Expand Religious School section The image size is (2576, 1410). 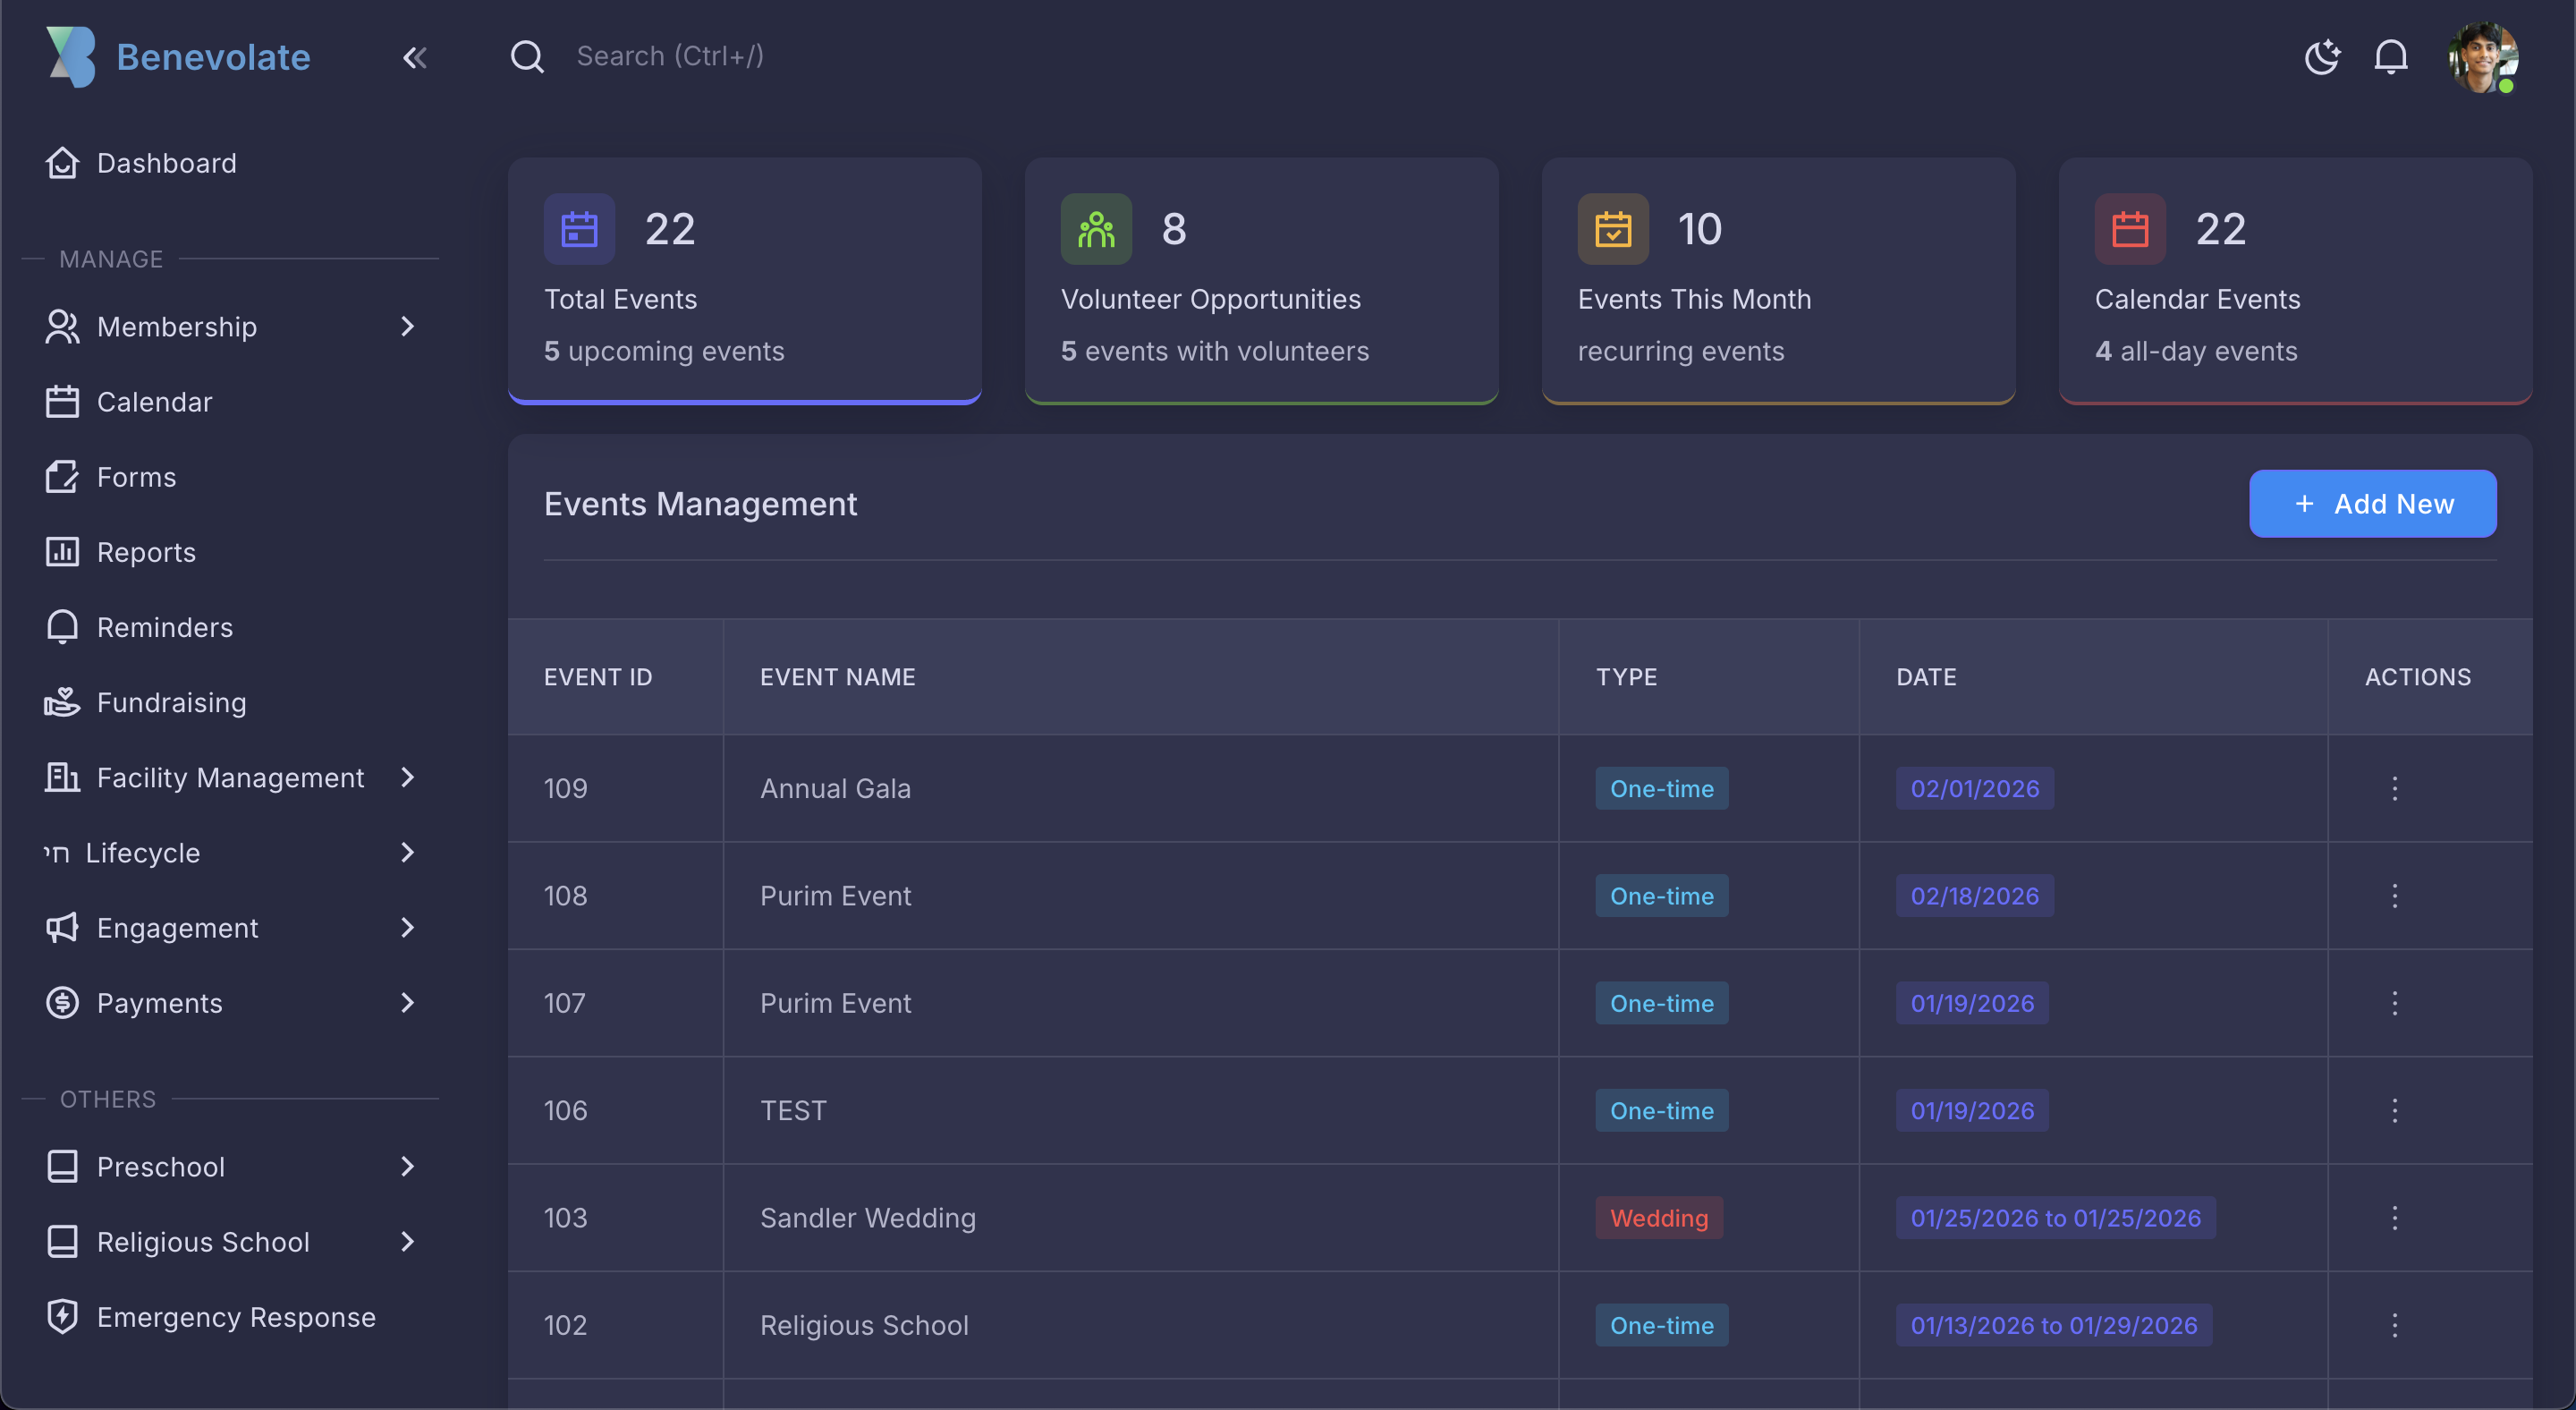407,1241
